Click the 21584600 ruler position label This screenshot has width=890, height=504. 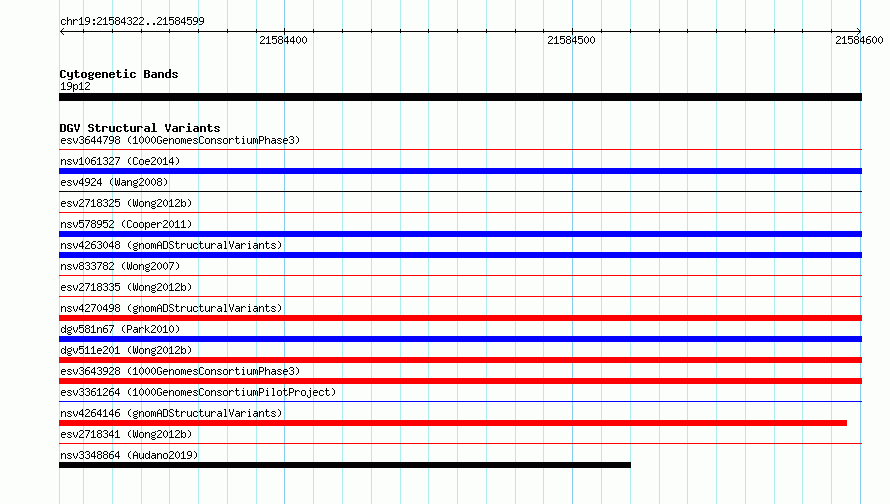coord(859,40)
